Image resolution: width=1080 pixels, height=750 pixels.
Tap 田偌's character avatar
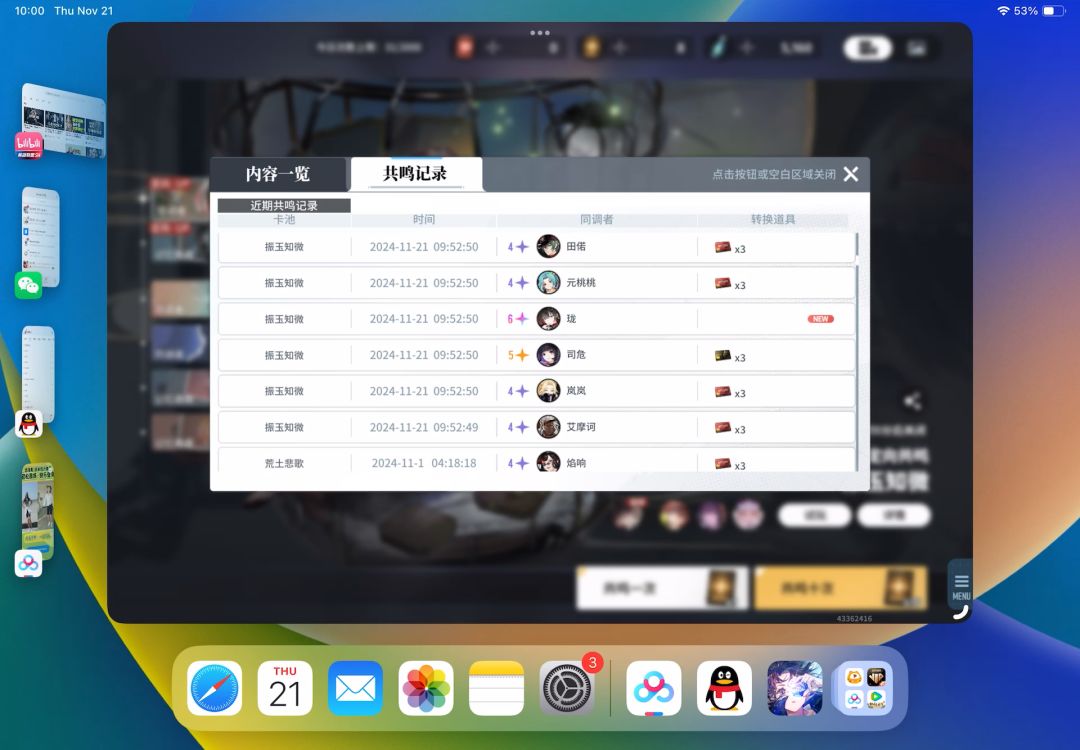pyautogui.click(x=548, y=246)
